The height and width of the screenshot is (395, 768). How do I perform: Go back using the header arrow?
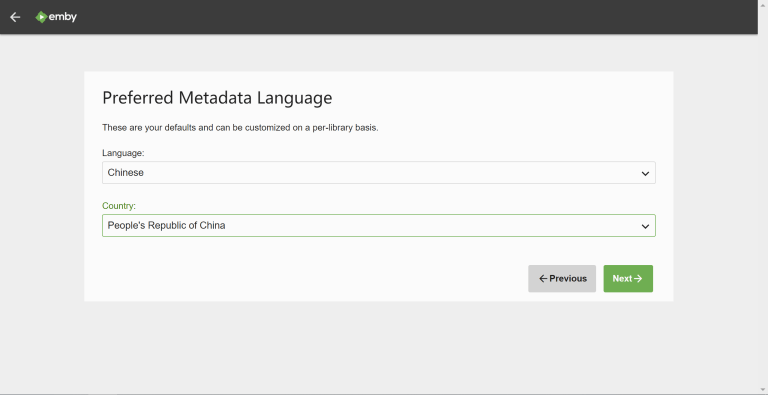[15, 17]
